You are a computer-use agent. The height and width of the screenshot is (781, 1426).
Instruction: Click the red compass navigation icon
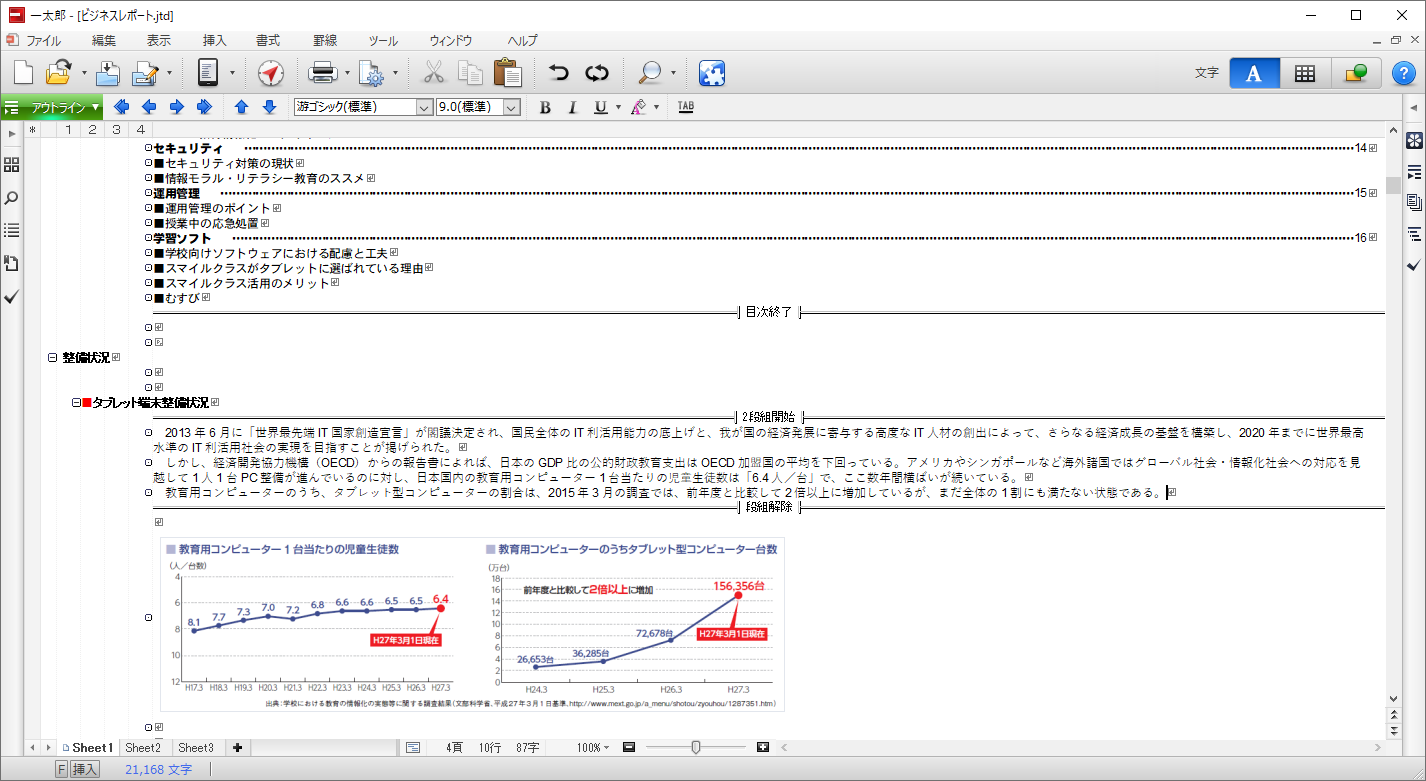(x=271, y=73)
